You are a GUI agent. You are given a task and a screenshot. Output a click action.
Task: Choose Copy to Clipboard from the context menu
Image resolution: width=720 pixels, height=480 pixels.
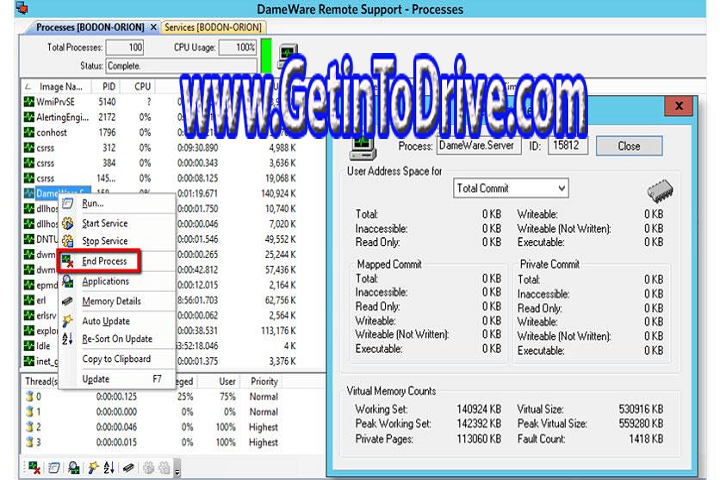[x=118, y=359]
